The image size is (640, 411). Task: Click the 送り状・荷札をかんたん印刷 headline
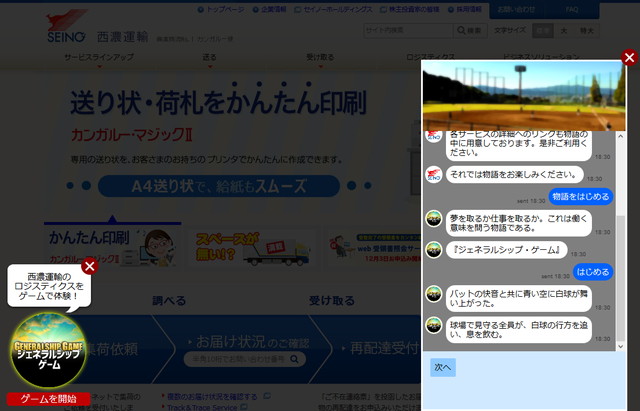218,101
